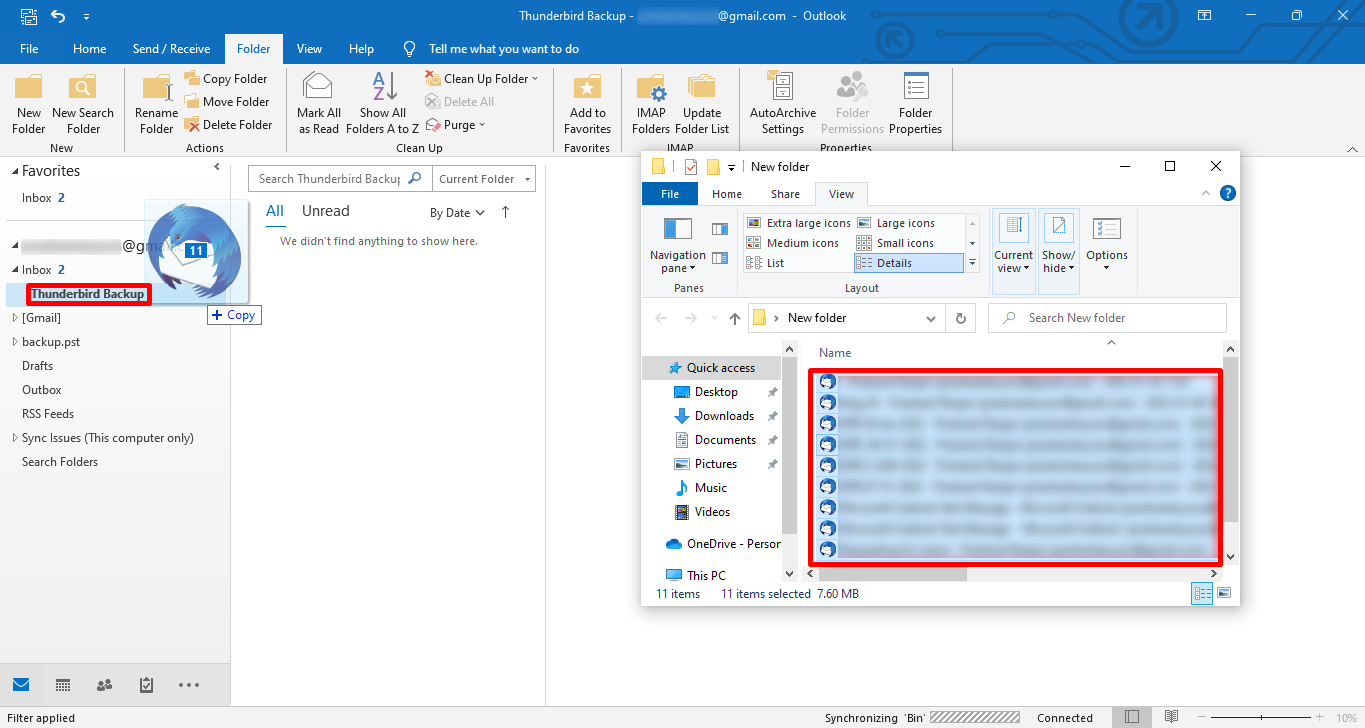Screen dimensions: 1365x728
Task: Open Show/hide dropdown in Explorer
Action: coord(1059,252)
